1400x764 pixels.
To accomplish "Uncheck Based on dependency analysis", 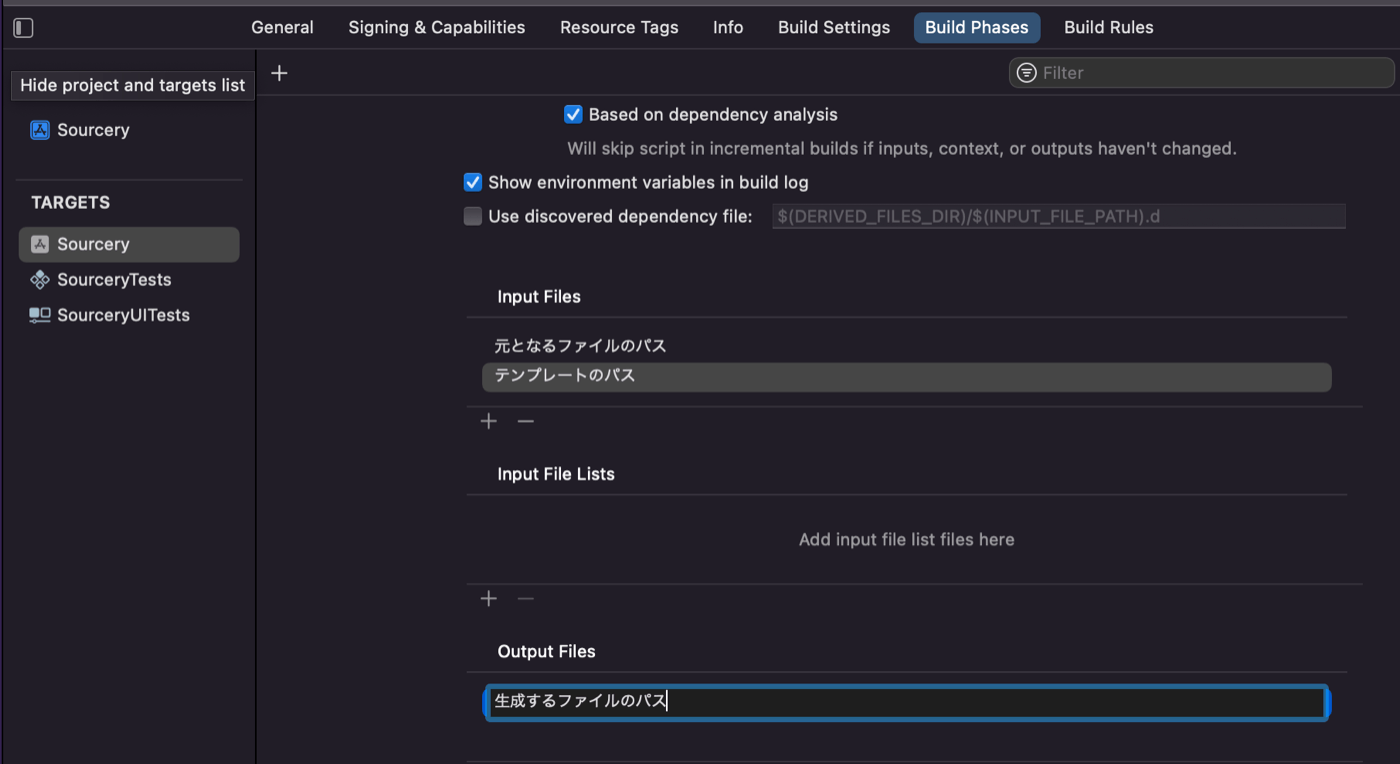I will [x=573, y=115].
